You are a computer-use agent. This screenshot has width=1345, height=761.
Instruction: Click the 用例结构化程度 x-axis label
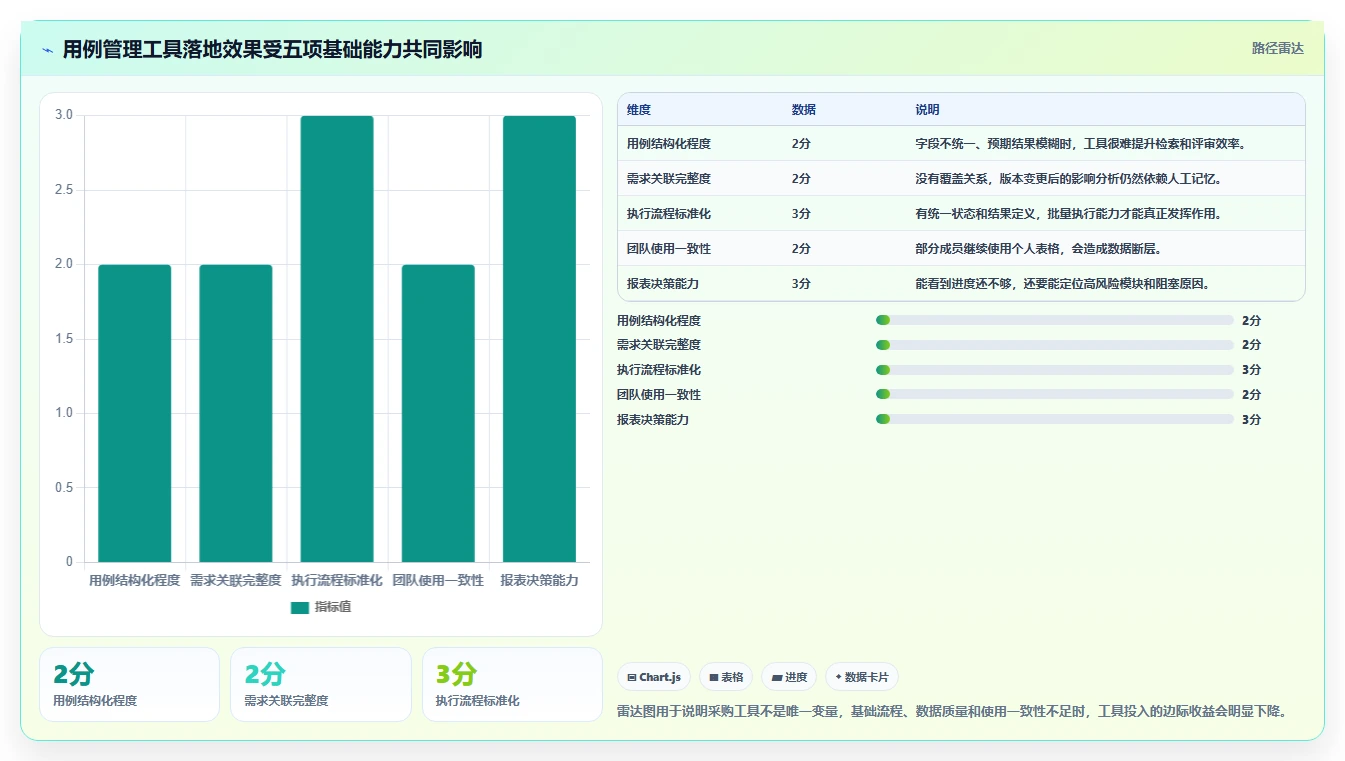[x=135, y=581]
